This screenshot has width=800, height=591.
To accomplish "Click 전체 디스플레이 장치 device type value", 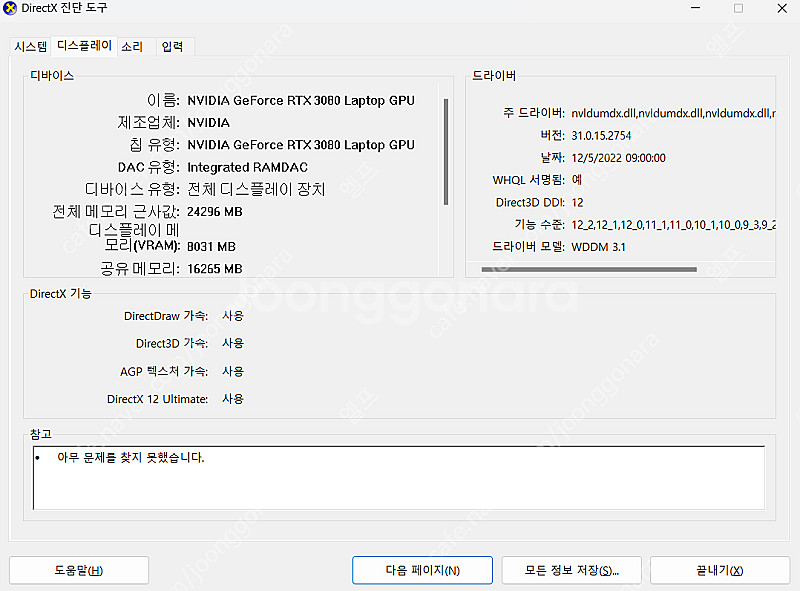I will pos(256,189).
